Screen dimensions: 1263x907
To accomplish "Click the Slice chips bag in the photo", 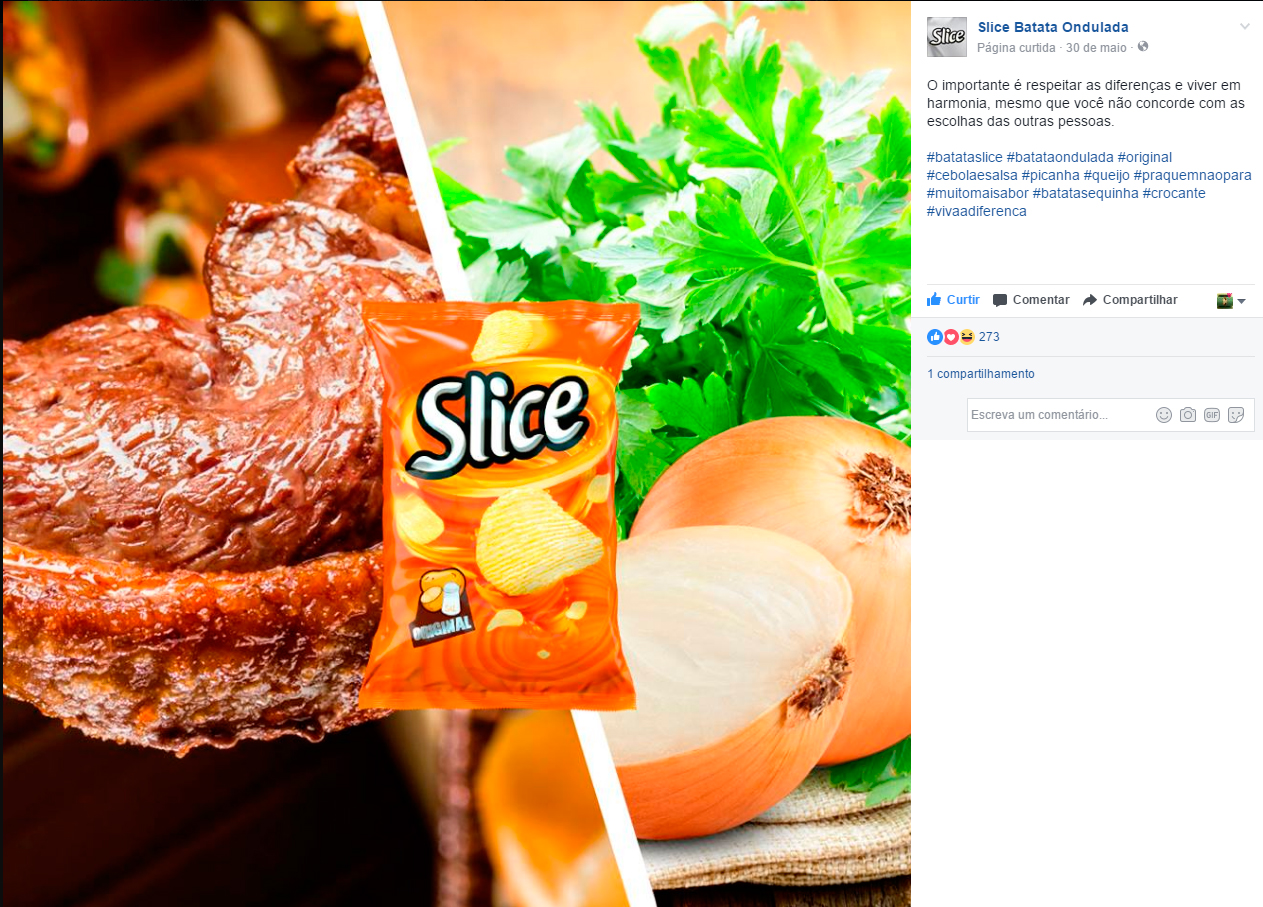I will click(499, 505).
